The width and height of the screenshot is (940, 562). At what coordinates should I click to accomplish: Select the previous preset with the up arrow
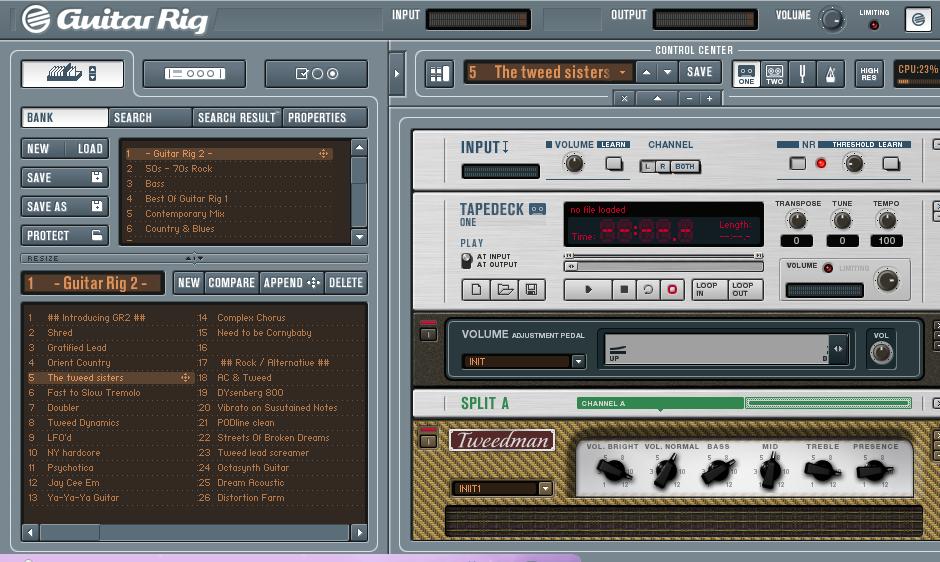click(646, 73)
